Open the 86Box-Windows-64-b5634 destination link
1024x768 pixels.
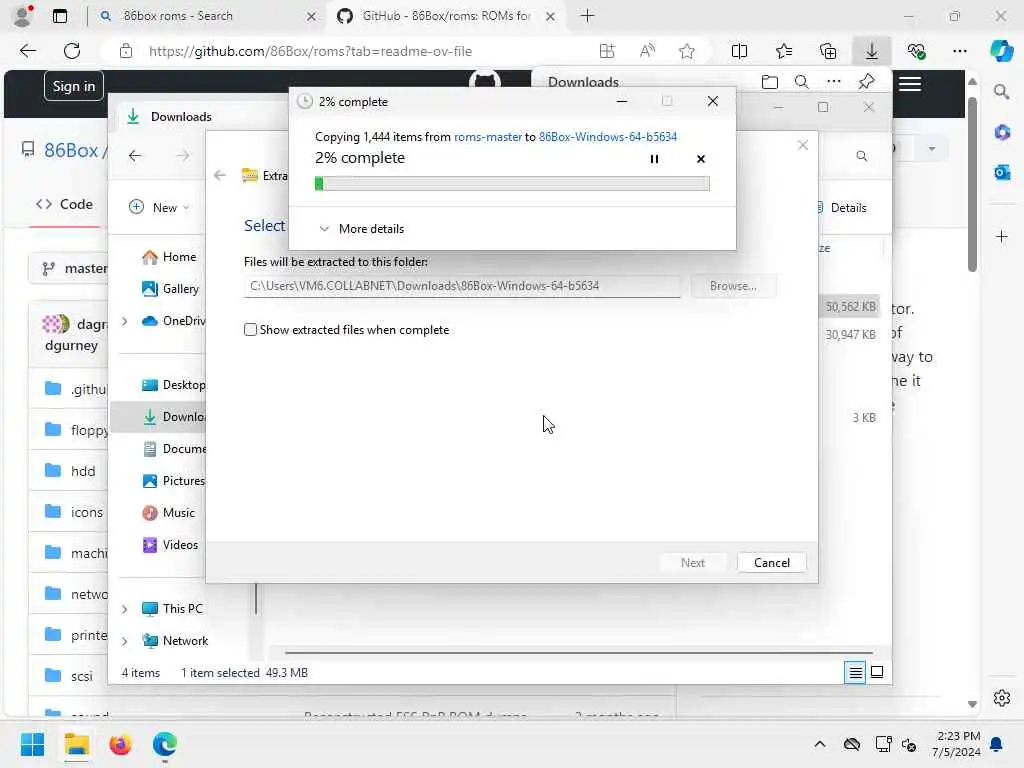[607, 136]
